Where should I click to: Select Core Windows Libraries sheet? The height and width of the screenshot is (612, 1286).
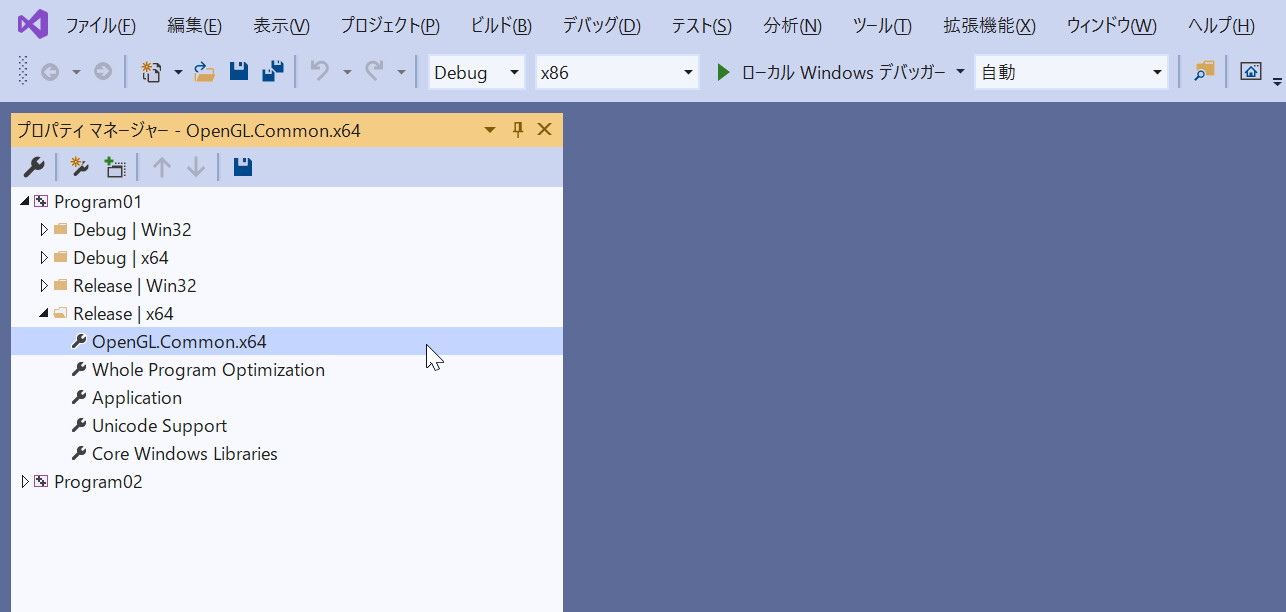tap(185, 454)
